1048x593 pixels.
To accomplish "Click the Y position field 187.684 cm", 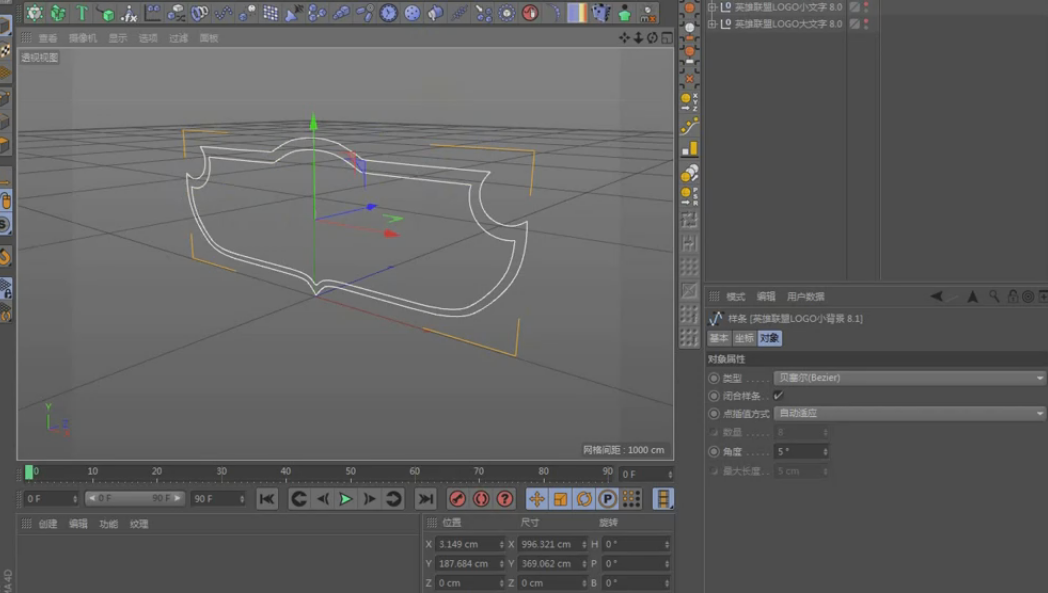I will [470, 564].
